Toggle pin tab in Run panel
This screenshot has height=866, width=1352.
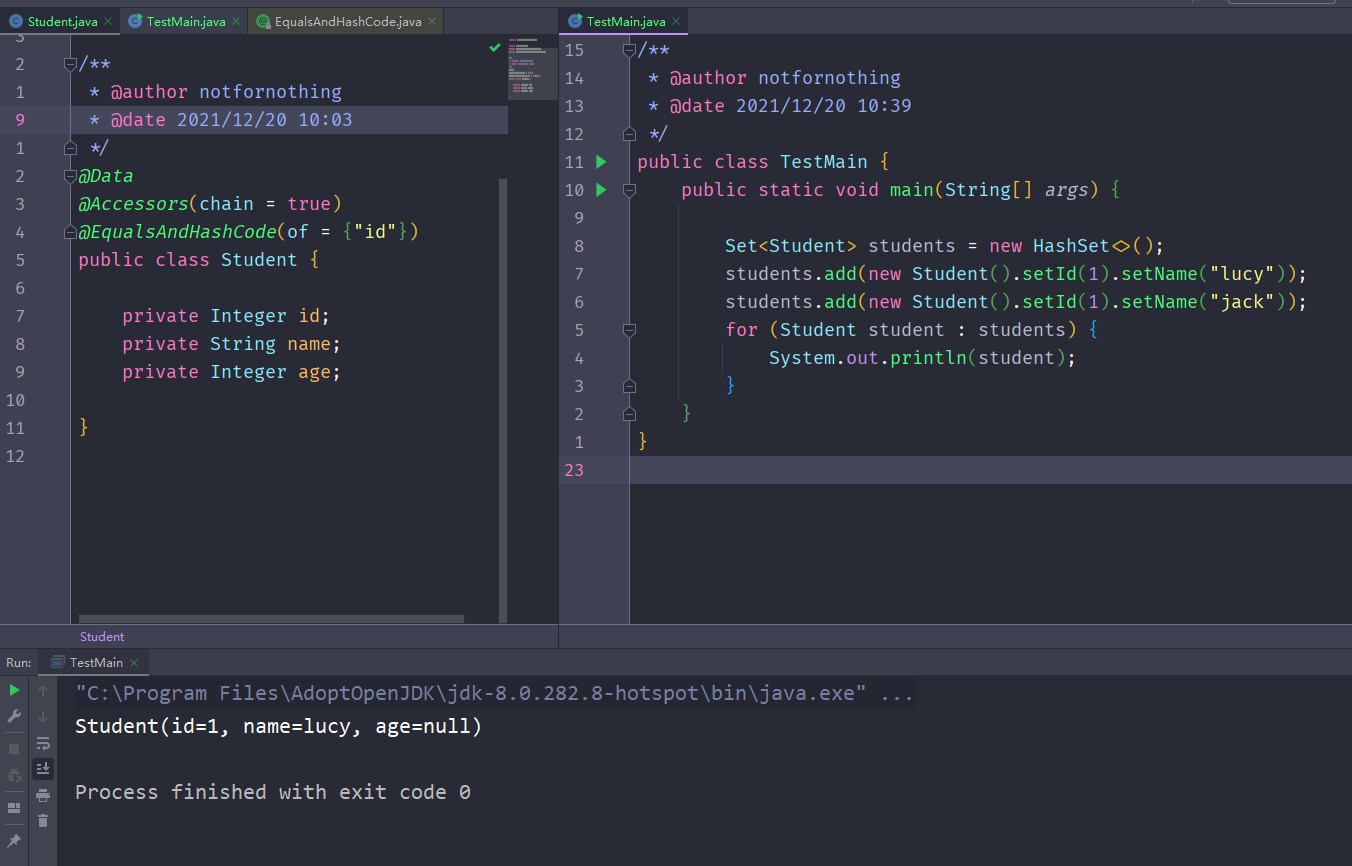14,841
